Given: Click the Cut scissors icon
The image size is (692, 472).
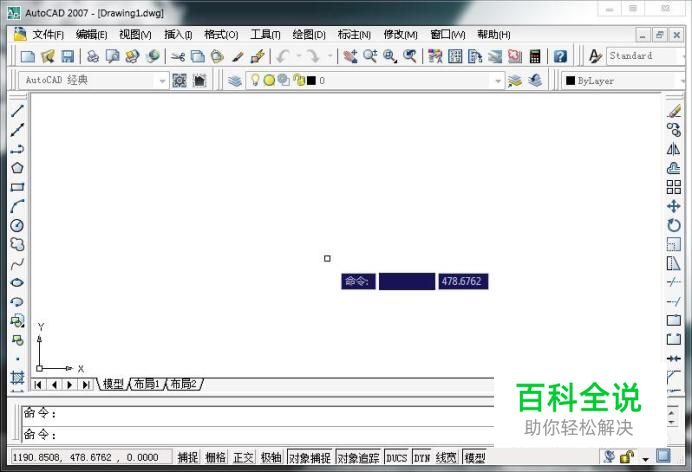Looking at the screenshot, I should coord(177,56).
